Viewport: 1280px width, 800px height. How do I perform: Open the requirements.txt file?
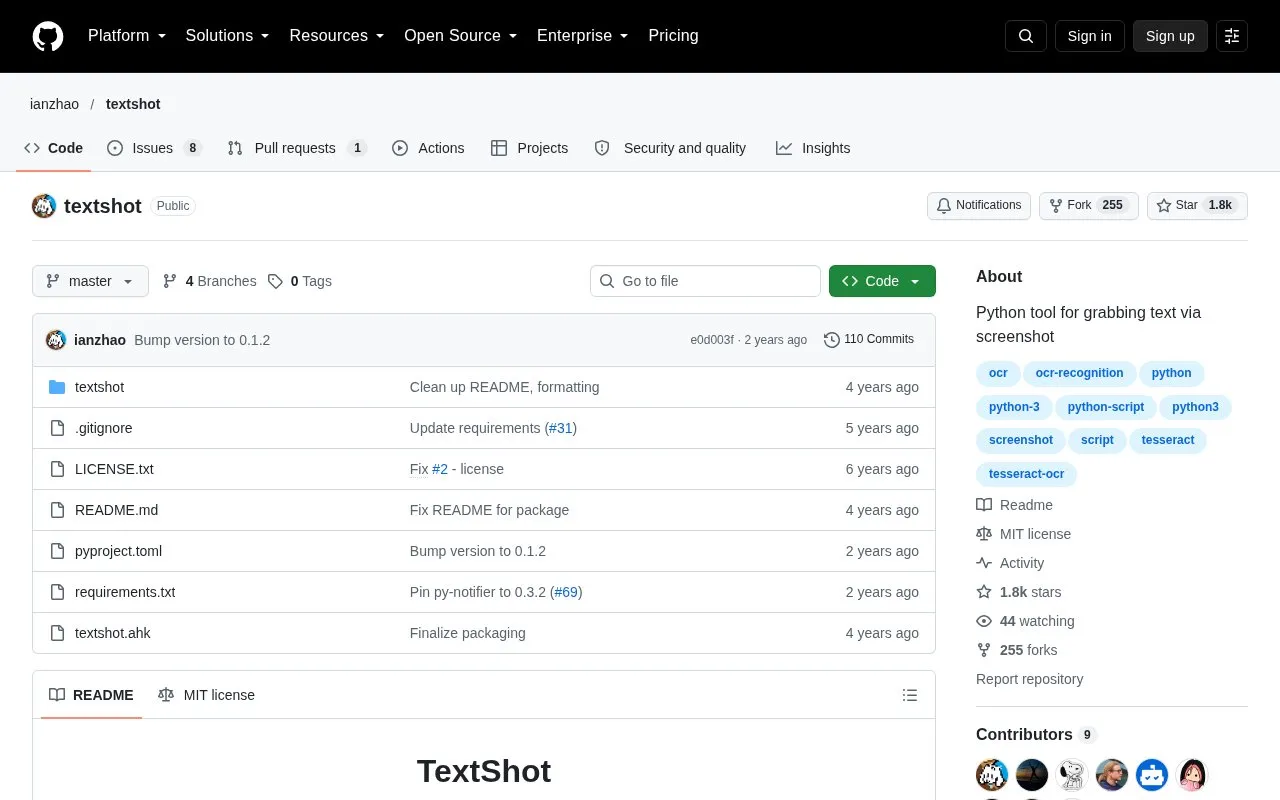pyautogui.click(x=125, y=592)
